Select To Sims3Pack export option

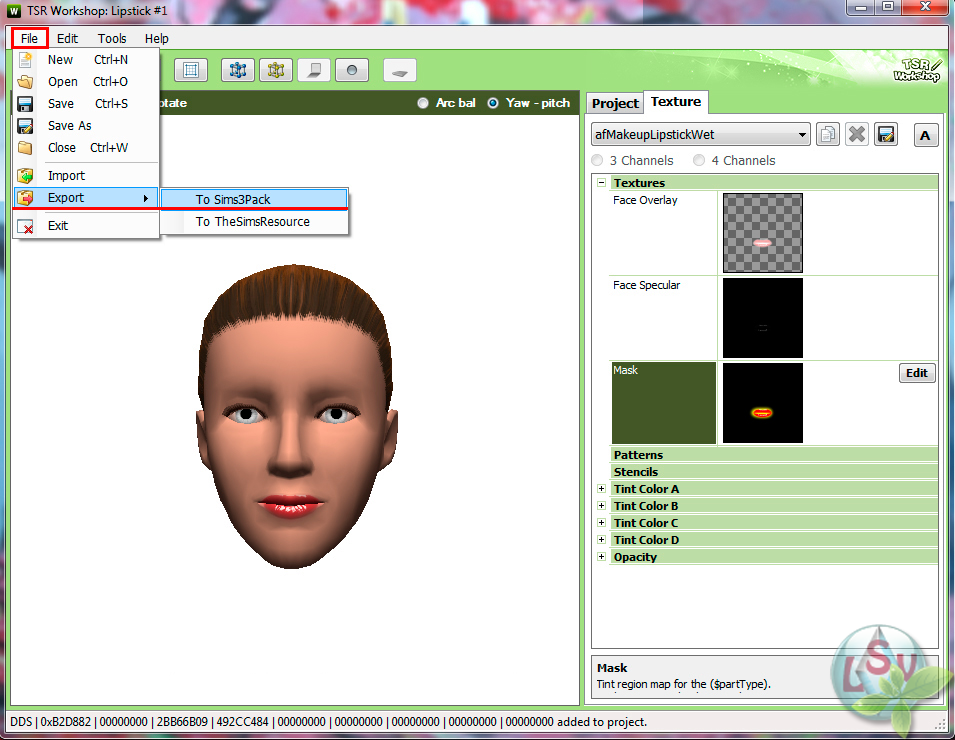[254, 199]
